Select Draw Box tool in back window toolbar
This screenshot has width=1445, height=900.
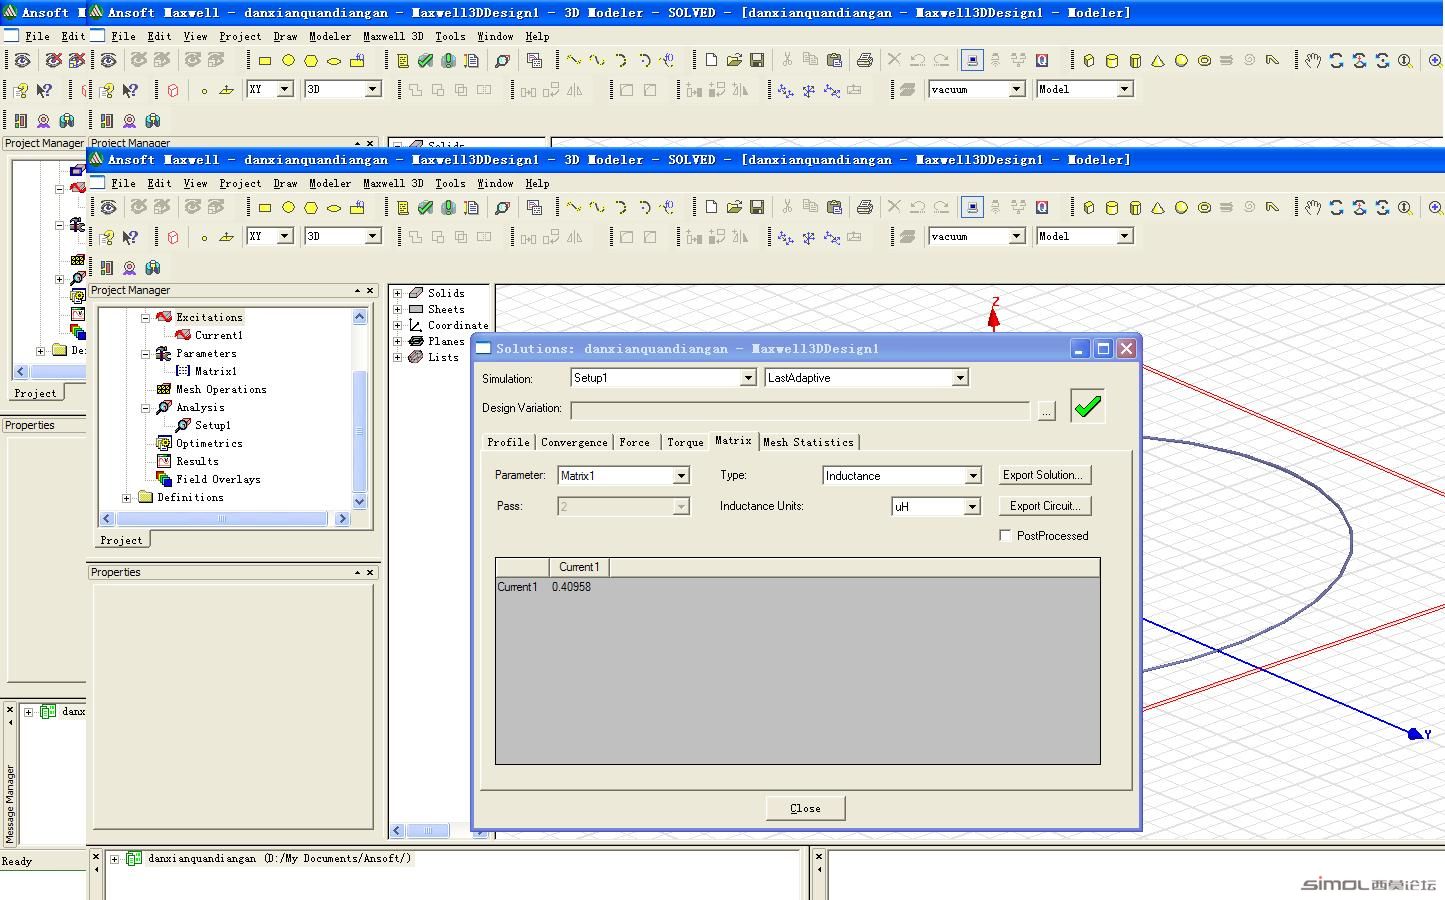coord(1089,60)
